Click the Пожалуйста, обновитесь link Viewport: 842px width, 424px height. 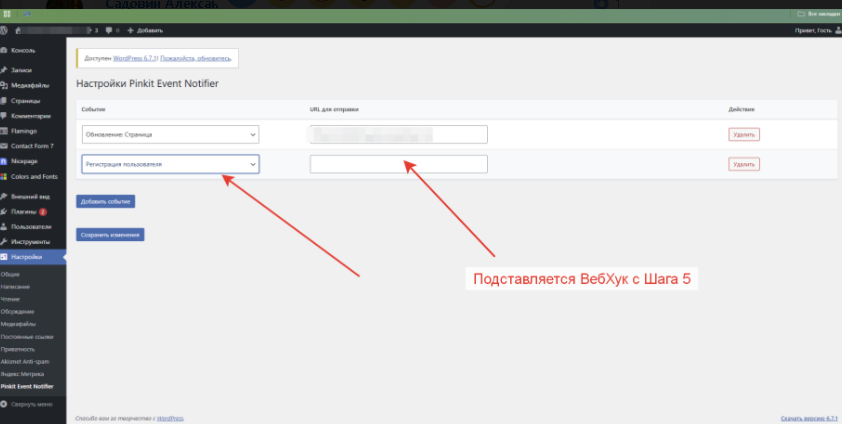pyautogui.click(x=195, y=58)
